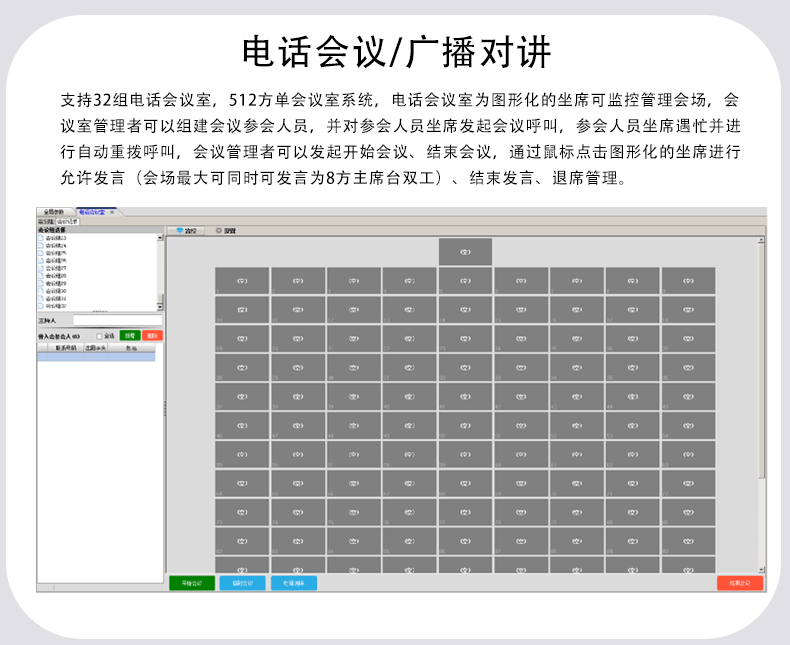This screenshot has width=790, height=645.
Task: Click the seating grid scroll-up arrow
Action: 761,240
